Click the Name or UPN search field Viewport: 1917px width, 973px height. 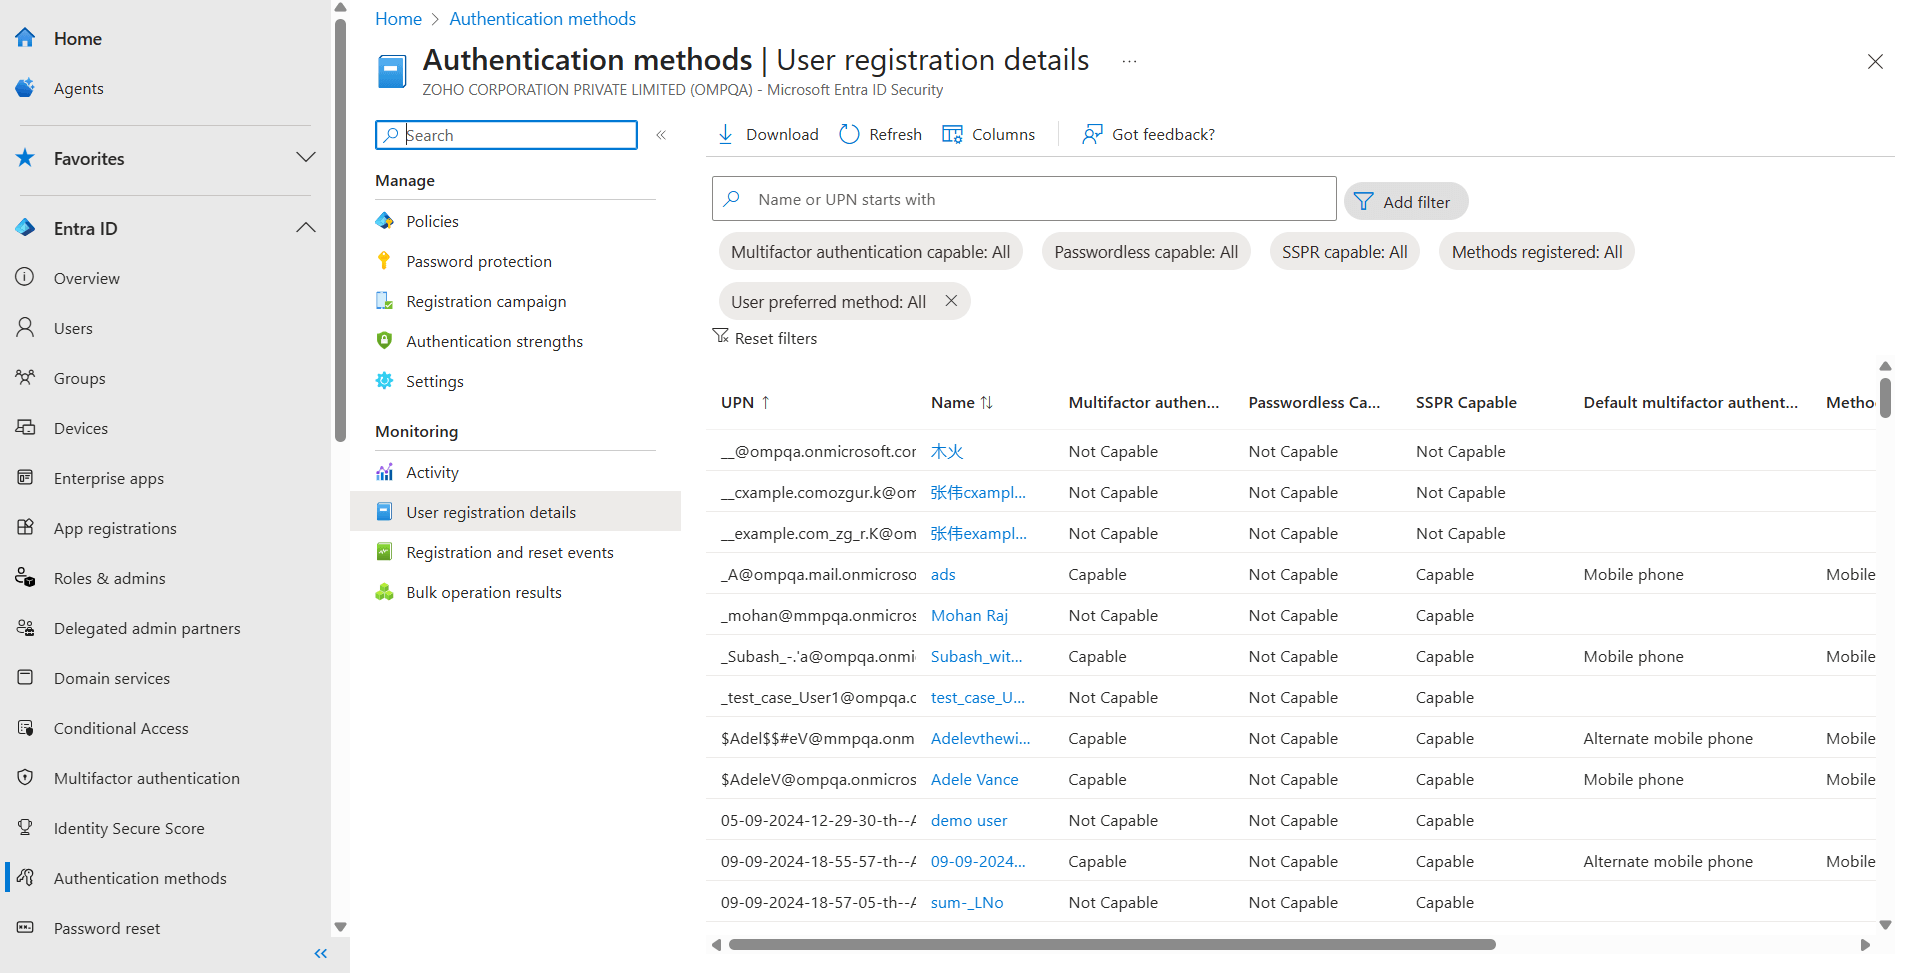1024,199
